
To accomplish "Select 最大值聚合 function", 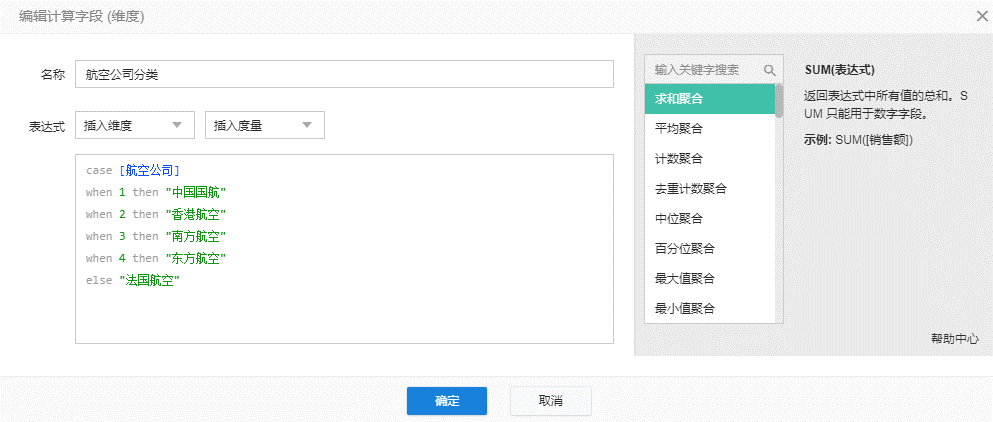I will click(709, 279).
